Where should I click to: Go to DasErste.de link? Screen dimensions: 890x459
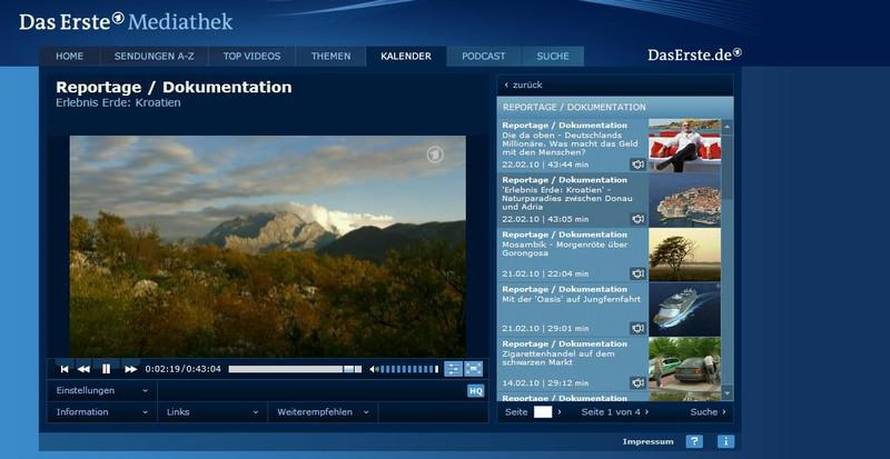pos(695,54)
